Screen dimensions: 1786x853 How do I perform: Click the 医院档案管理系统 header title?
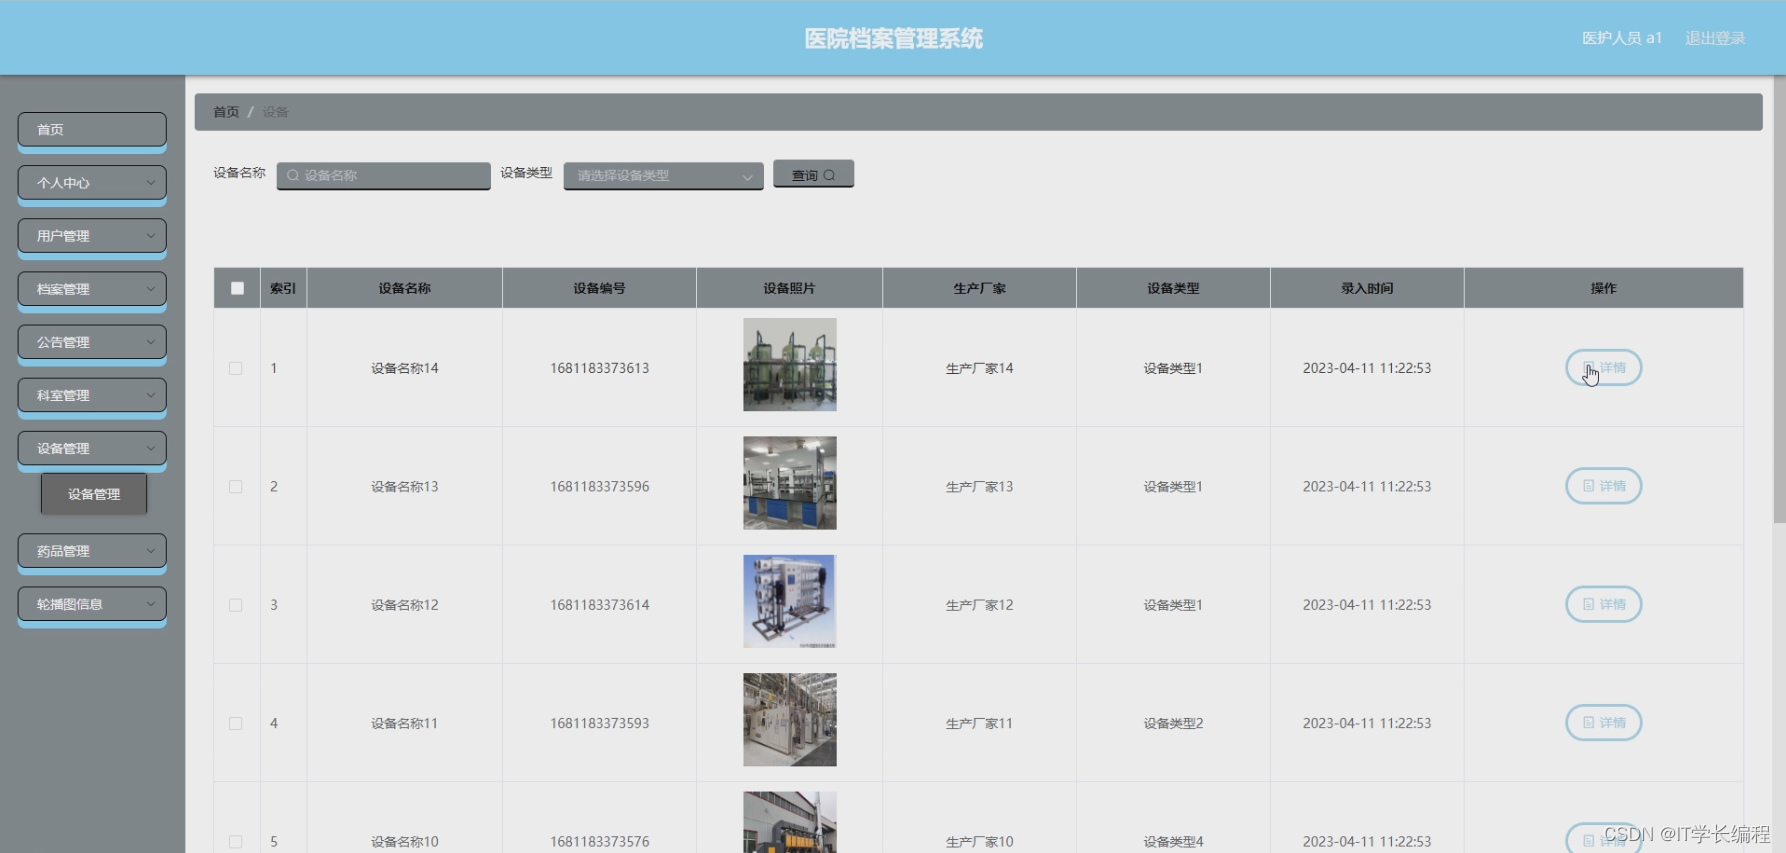click(893, 38)
